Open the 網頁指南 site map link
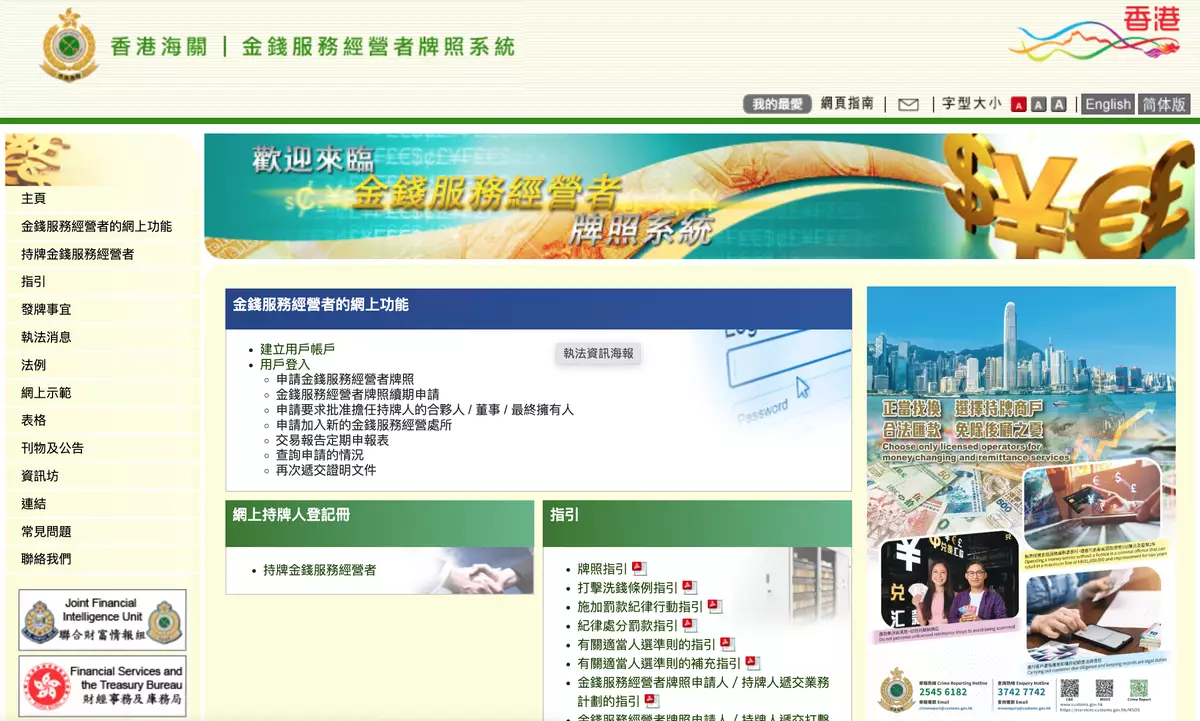 coord(847,104)
